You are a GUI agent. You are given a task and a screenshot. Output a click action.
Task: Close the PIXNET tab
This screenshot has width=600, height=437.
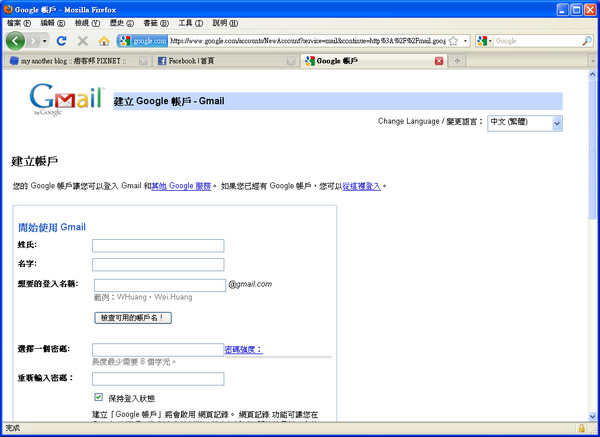point(143,61)
